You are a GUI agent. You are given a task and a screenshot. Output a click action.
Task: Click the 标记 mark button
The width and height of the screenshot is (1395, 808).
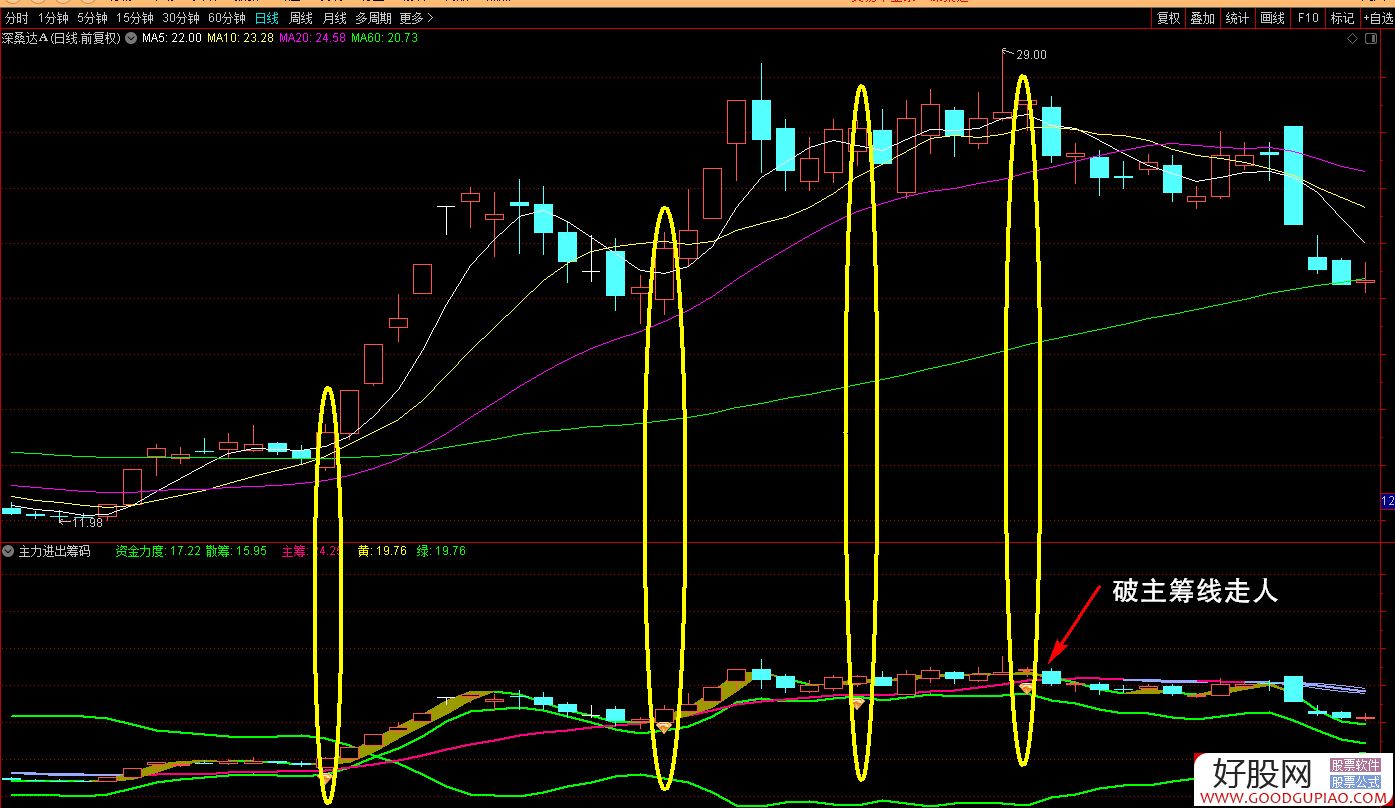[x=1342, y=18]
